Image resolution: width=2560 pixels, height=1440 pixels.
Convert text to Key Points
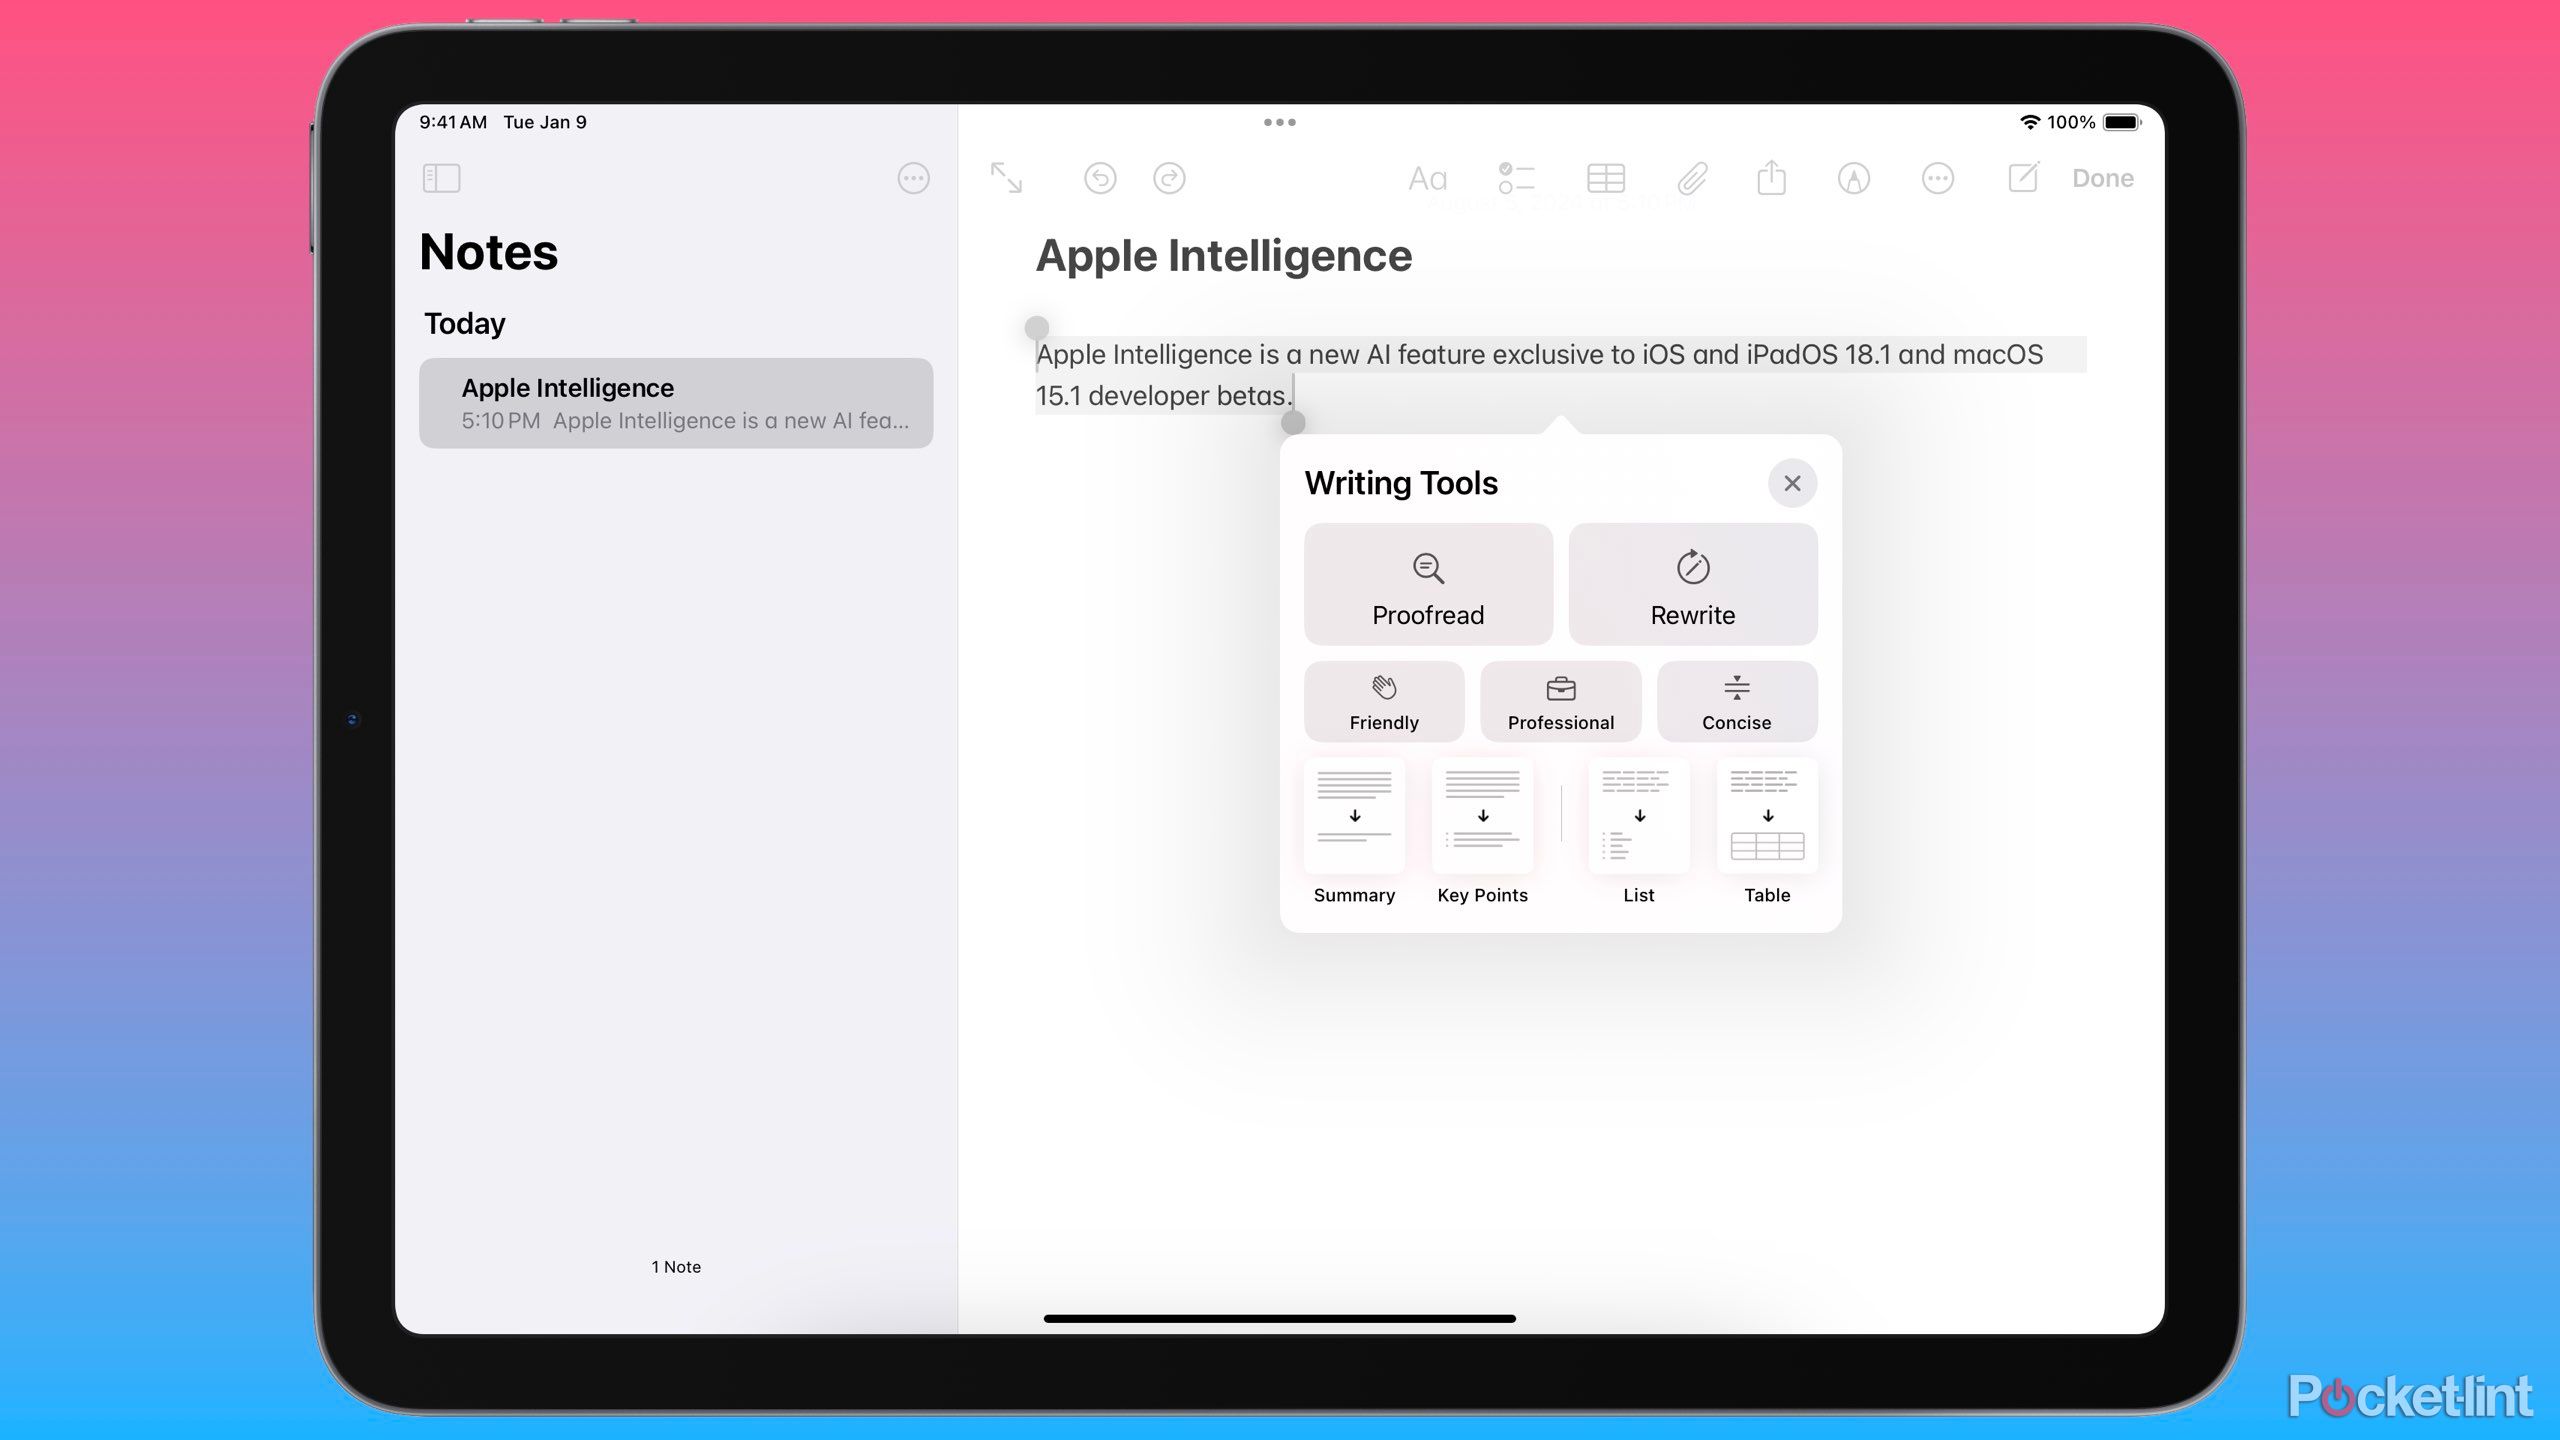tap(1482, 832)
